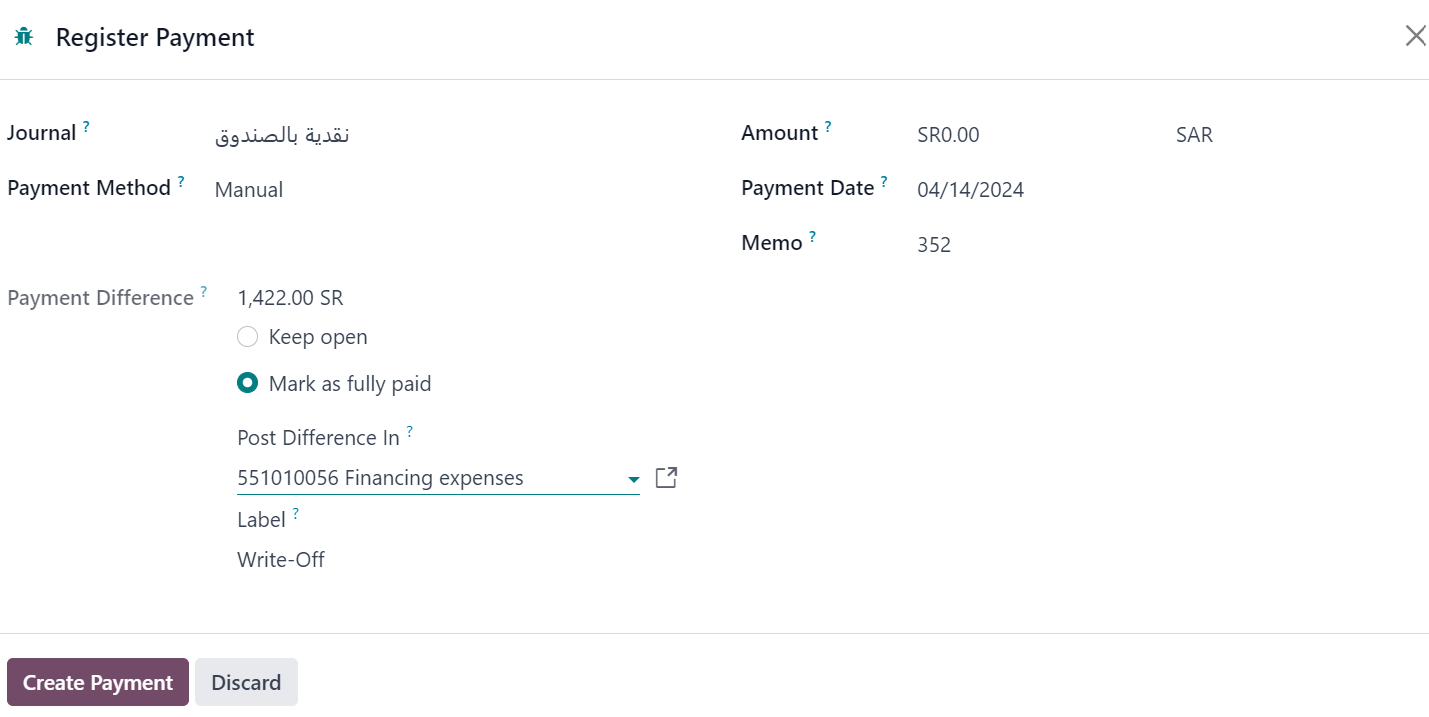Click help icon beside Payment Date

pos(884,182)
